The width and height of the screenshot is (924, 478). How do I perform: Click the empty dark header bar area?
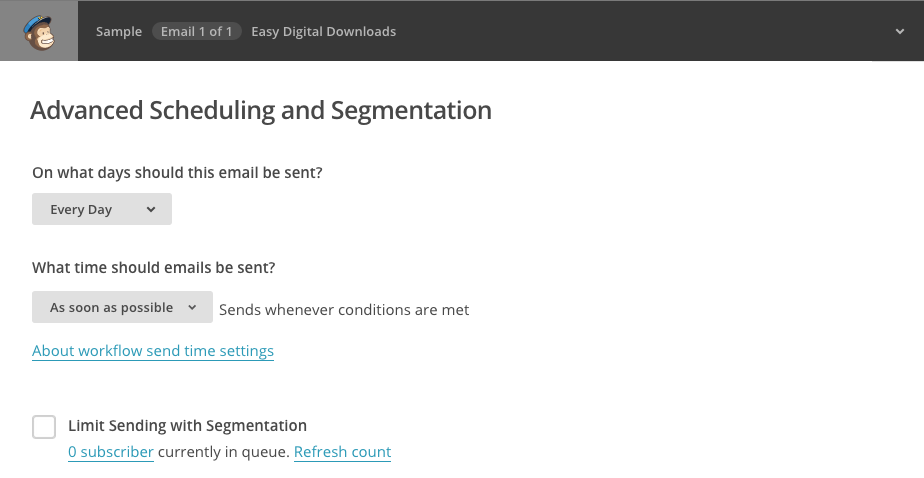click(x=640, y=32)
